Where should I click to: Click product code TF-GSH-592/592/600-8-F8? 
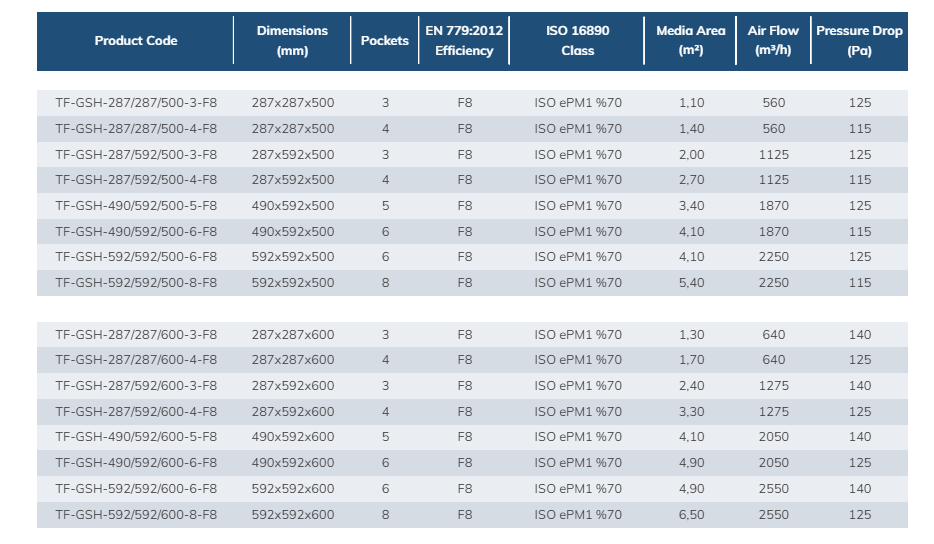[136, 515]
